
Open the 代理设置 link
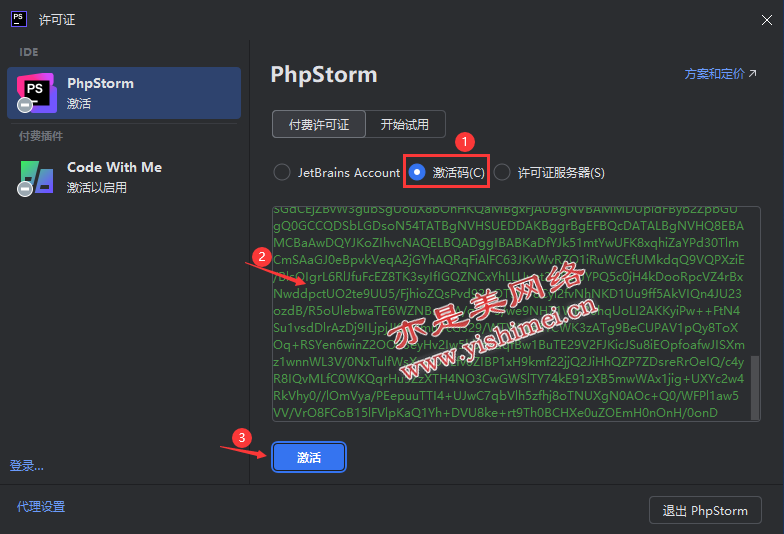click(41, 506)
